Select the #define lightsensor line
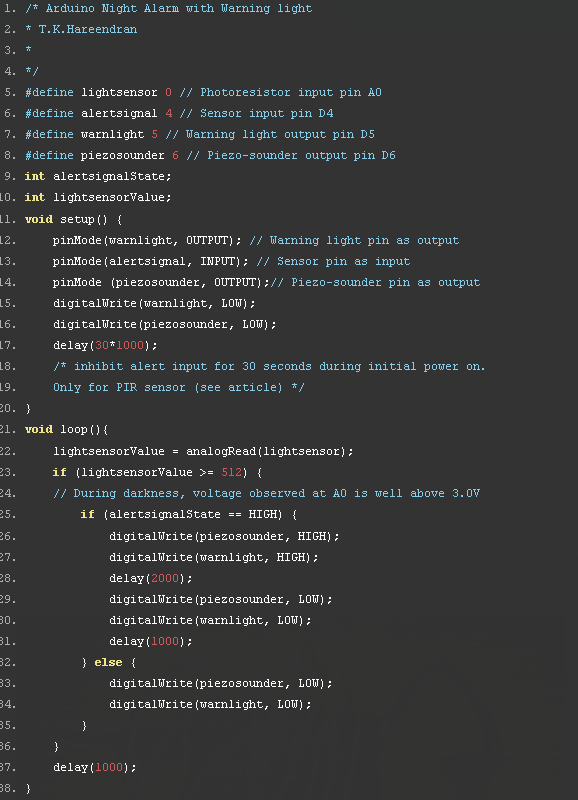 pos(203,92)
